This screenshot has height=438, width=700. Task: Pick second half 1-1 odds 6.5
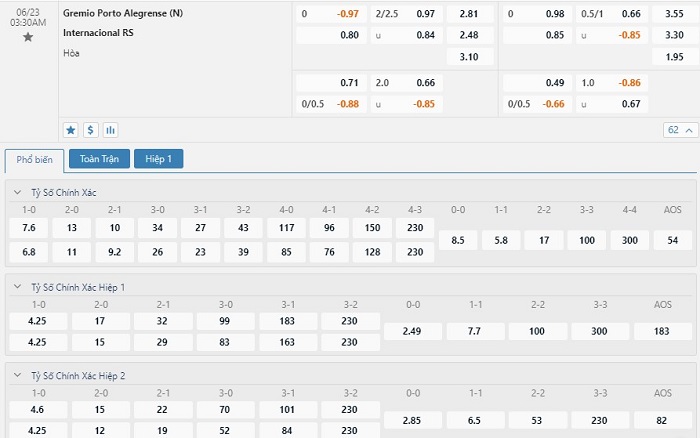(475, 420)
